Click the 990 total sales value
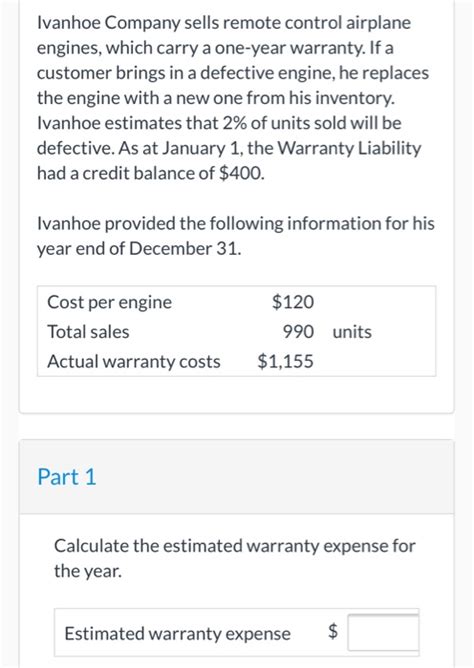474x668 pixels. pyautogui.click(x=299, y=331)
